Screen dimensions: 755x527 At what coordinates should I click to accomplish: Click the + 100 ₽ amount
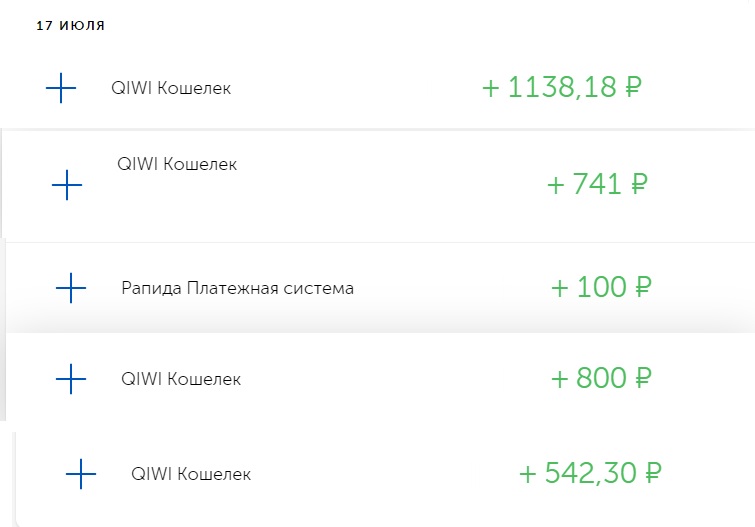601,287
